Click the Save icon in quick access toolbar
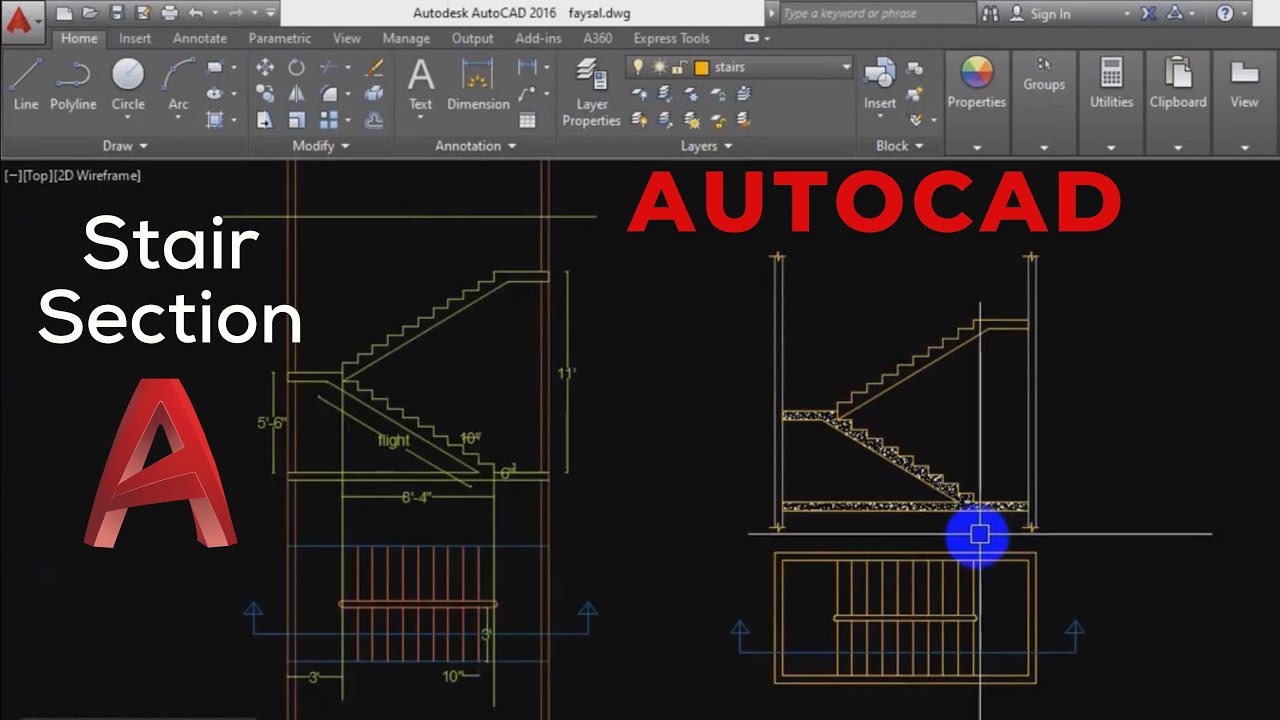This screenshot has height=720, width=1280. tap(116, 13)
